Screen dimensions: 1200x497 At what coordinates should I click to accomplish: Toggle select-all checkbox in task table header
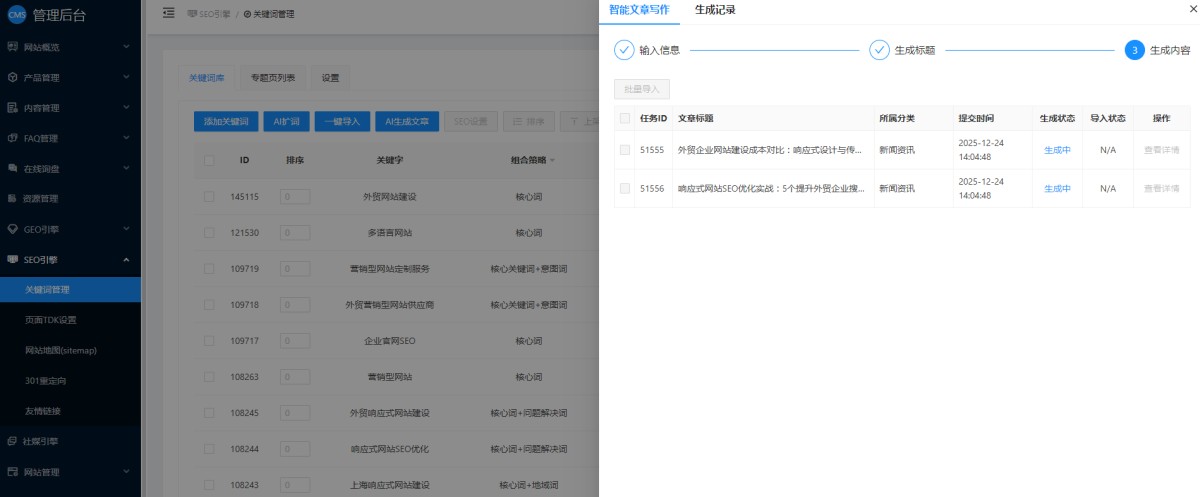[x=625, y=118]
